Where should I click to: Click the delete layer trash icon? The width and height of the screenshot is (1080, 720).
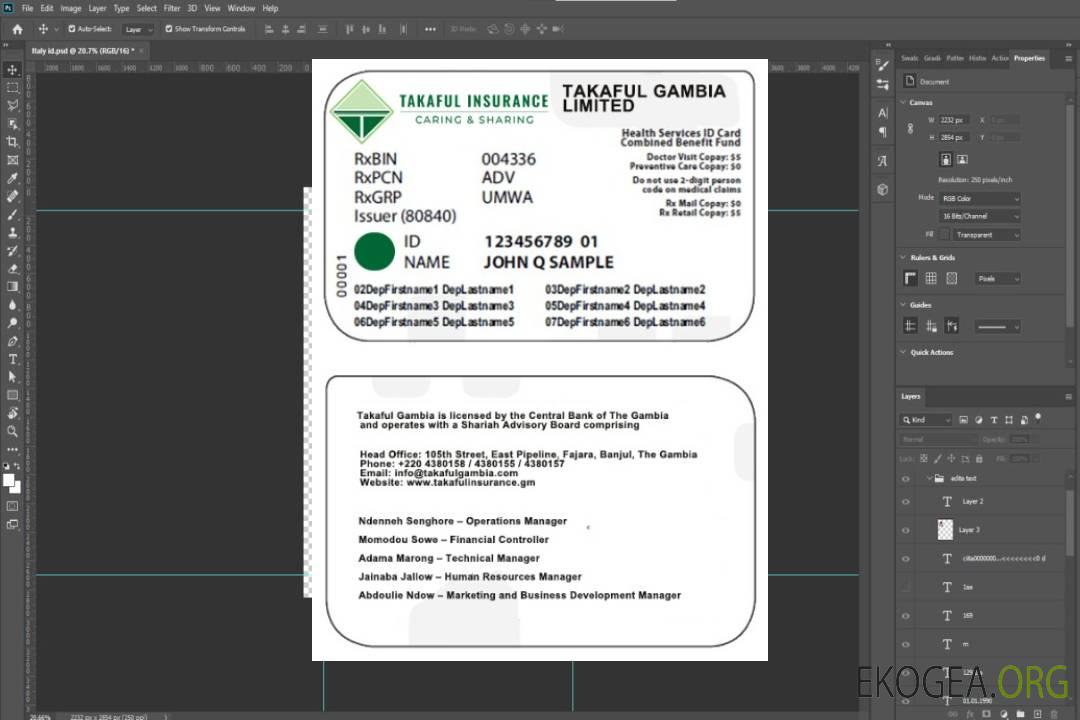click(x=1054, y=714)
